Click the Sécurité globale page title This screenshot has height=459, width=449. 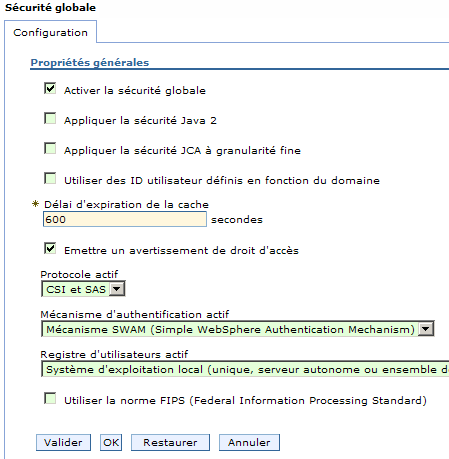pyautogui.click(x=50, y=8)
